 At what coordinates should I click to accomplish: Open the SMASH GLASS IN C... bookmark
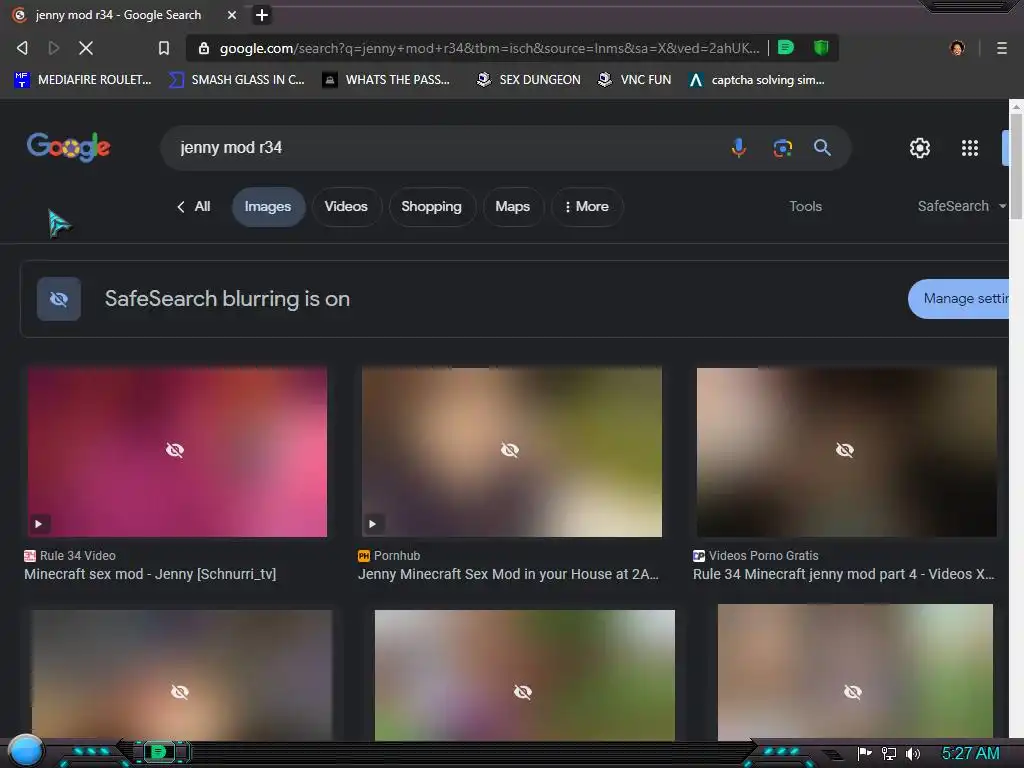click(236, 80)
